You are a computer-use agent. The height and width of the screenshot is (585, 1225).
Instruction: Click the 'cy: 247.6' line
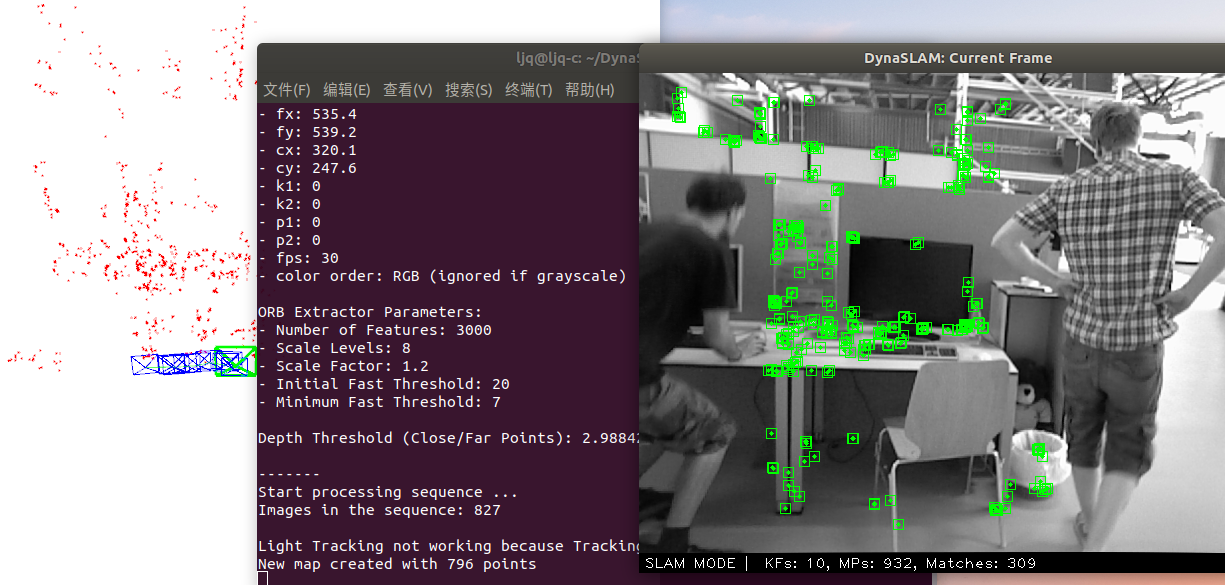tap(308, 168)
